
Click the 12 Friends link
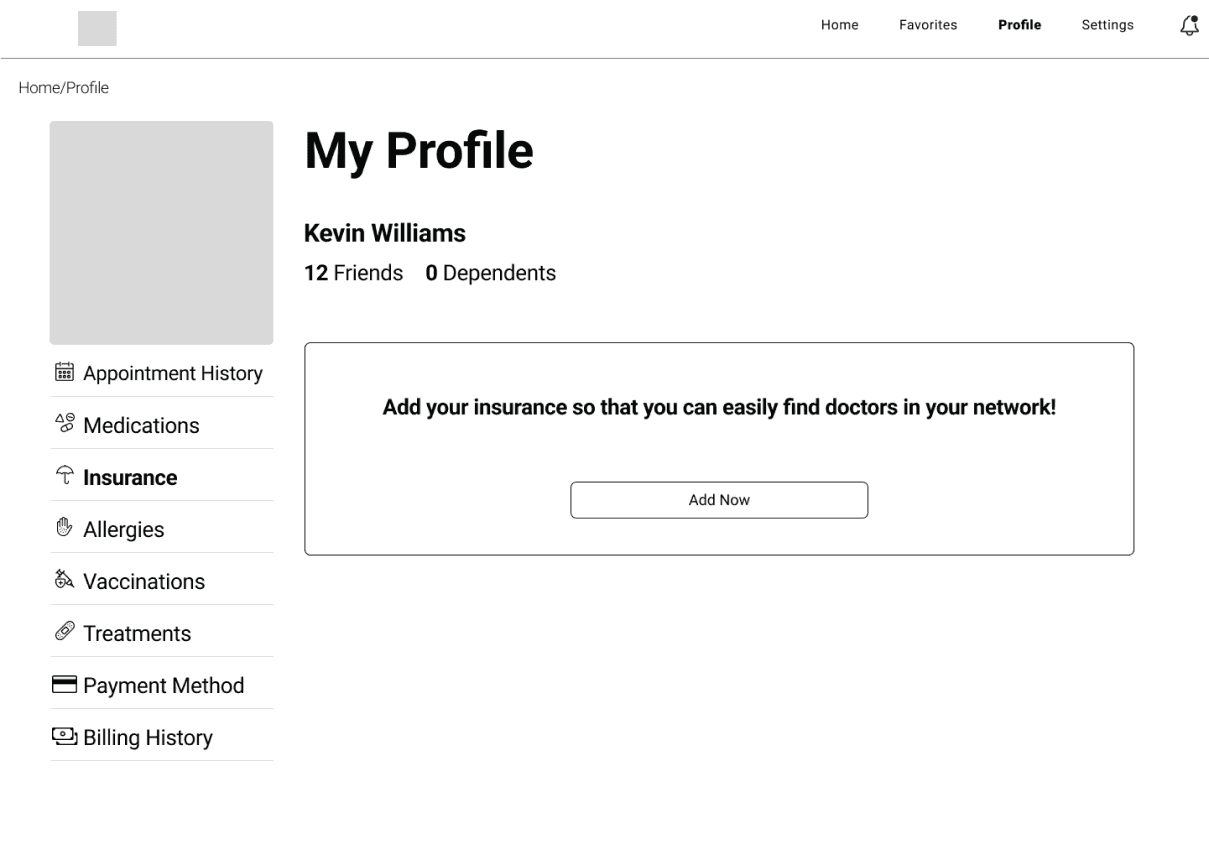pos(354,273)
